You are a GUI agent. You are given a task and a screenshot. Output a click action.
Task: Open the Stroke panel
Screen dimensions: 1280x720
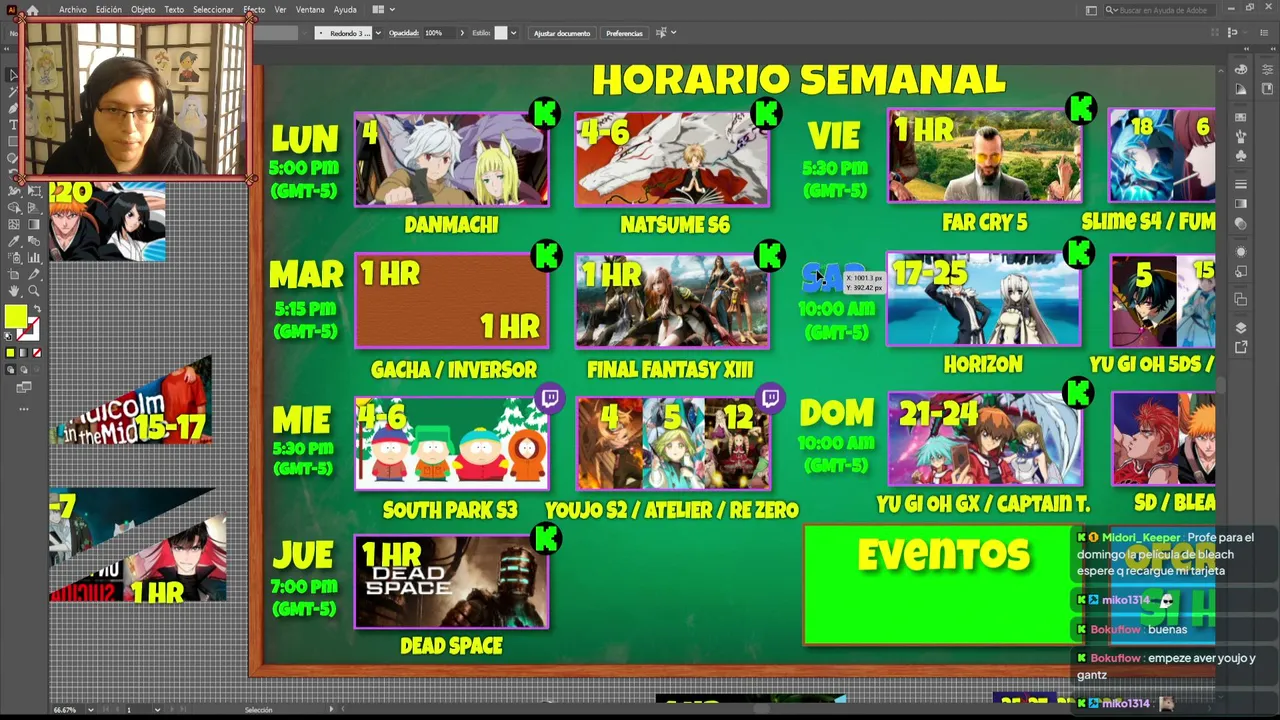click(1241, 185)
